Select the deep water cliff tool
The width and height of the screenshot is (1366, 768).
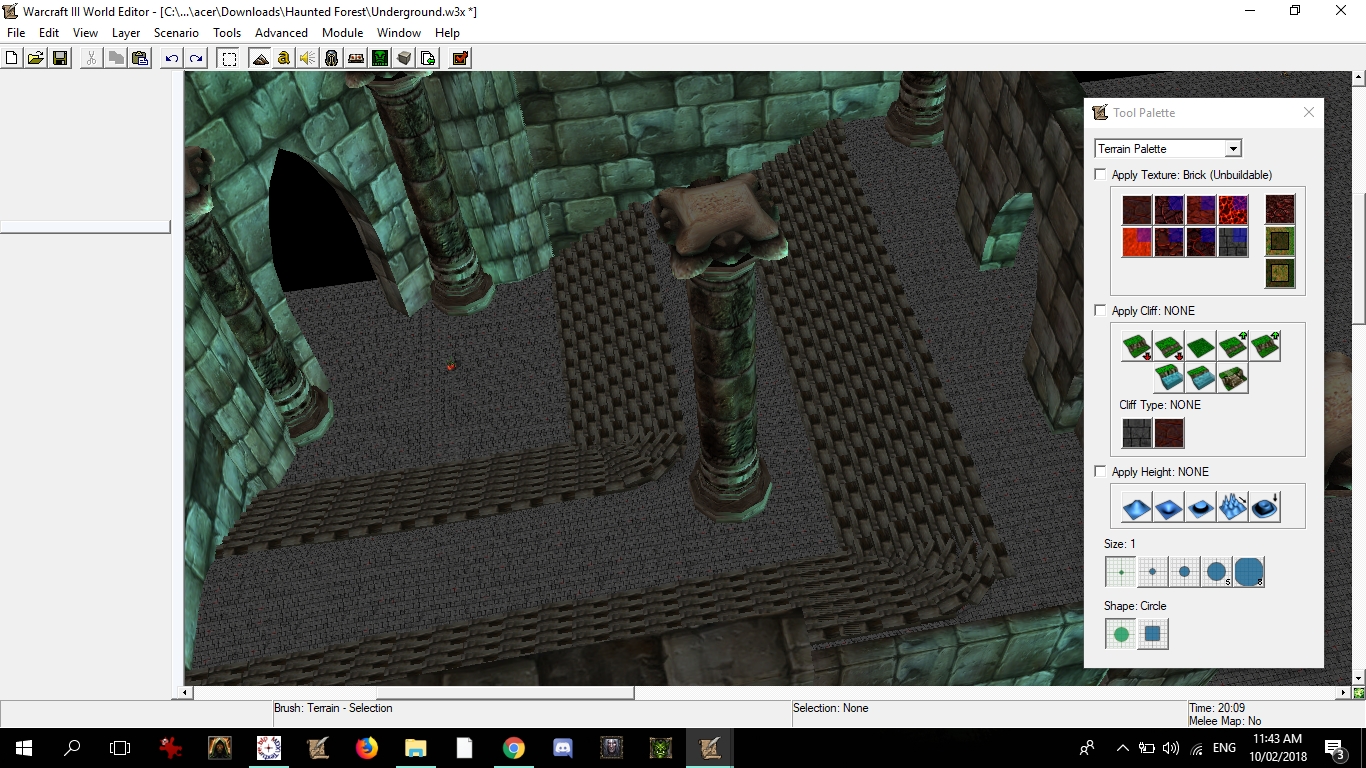coord(1168,378)
